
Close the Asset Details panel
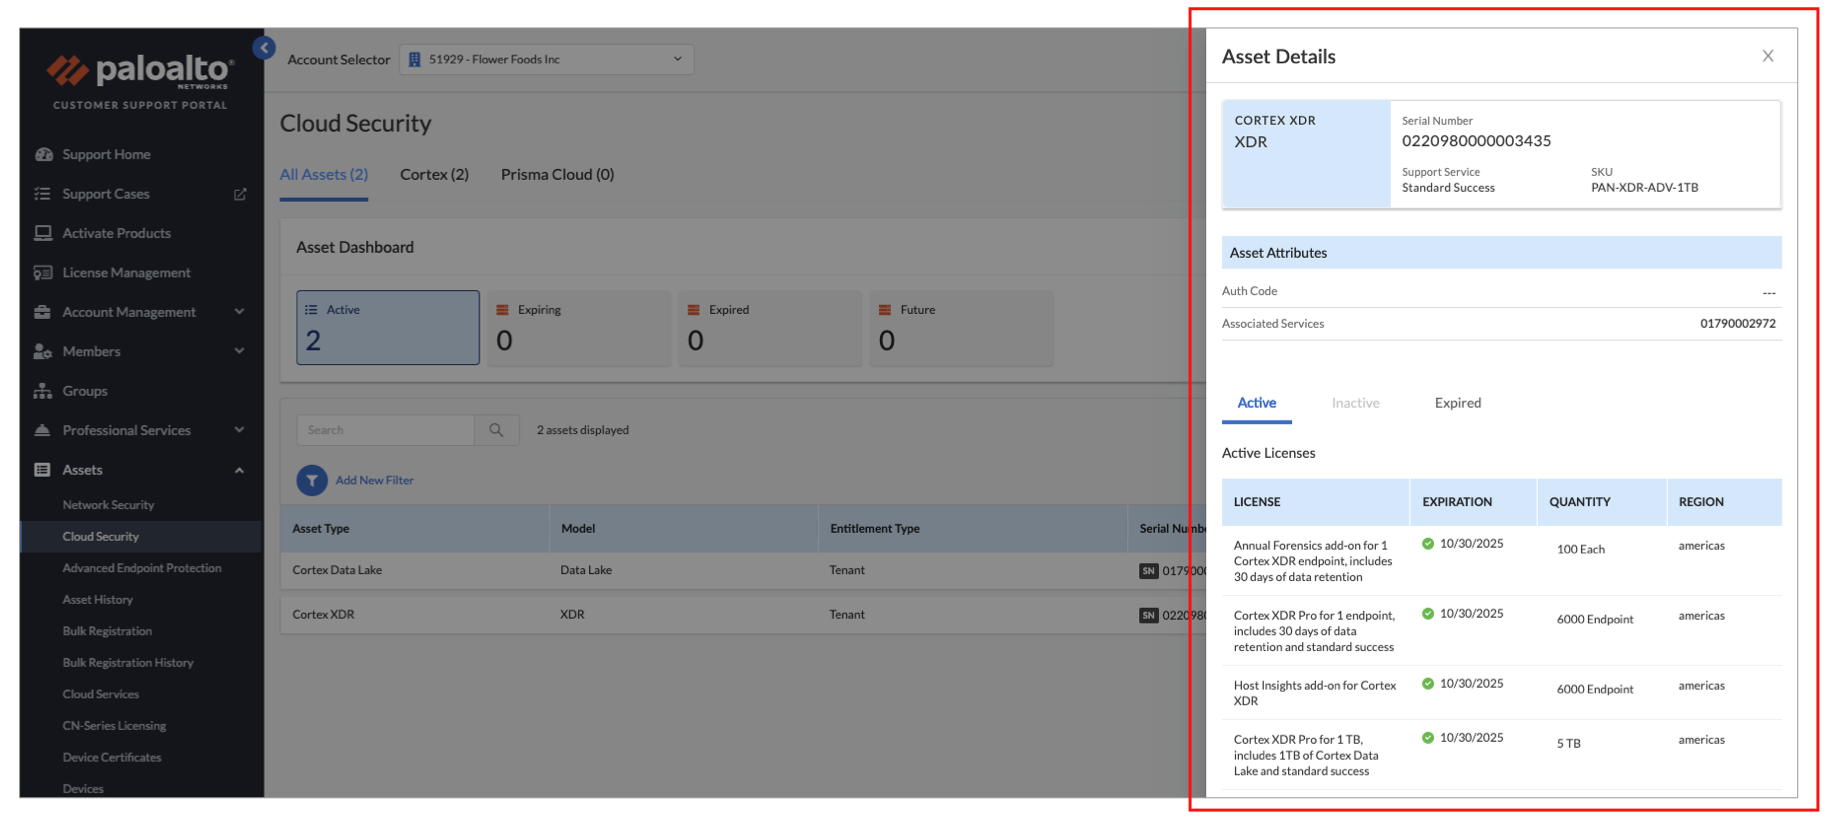click(1767, 56)
